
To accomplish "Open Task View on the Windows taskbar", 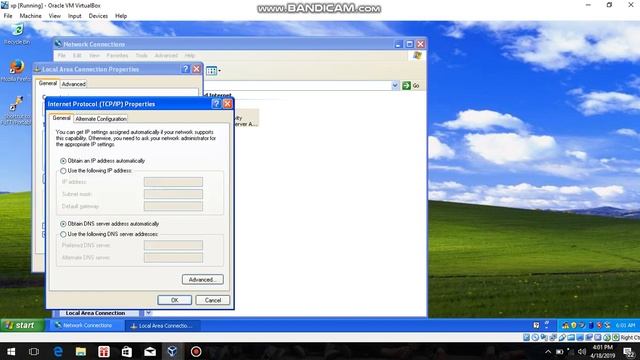I will point(34,351).
